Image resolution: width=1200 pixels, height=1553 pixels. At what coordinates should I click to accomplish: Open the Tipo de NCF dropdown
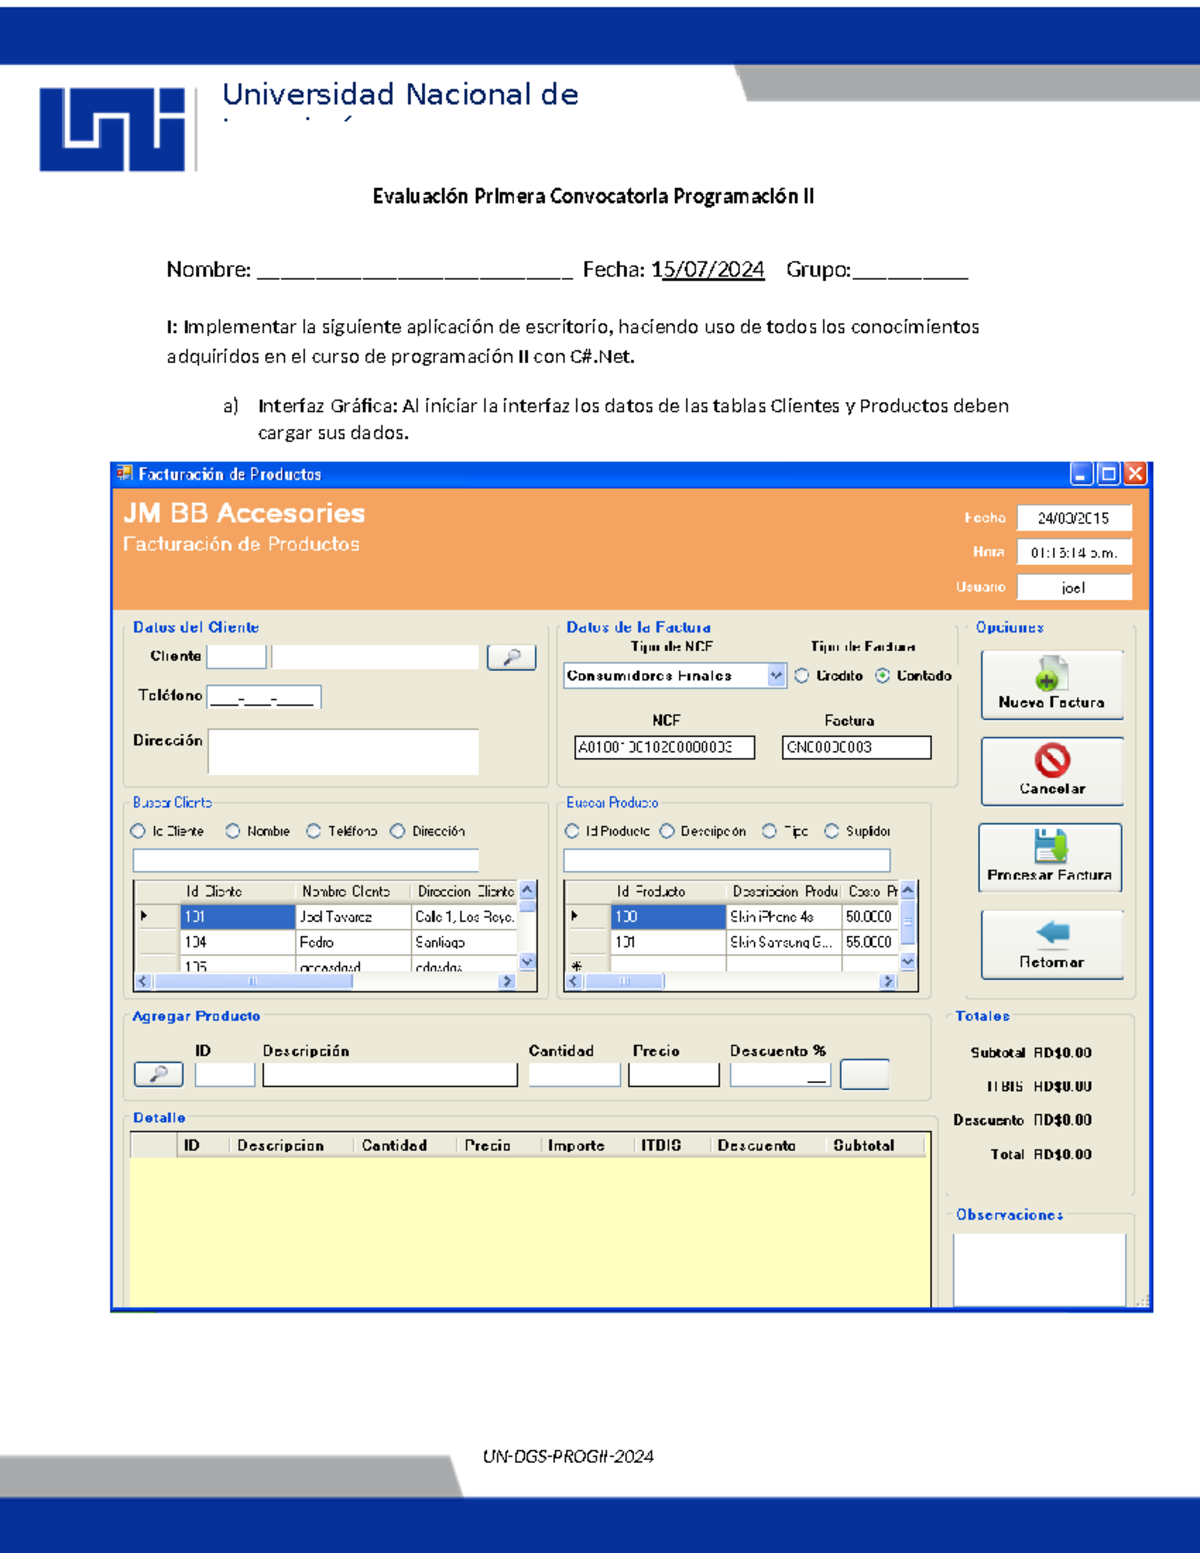click(776, 676)
